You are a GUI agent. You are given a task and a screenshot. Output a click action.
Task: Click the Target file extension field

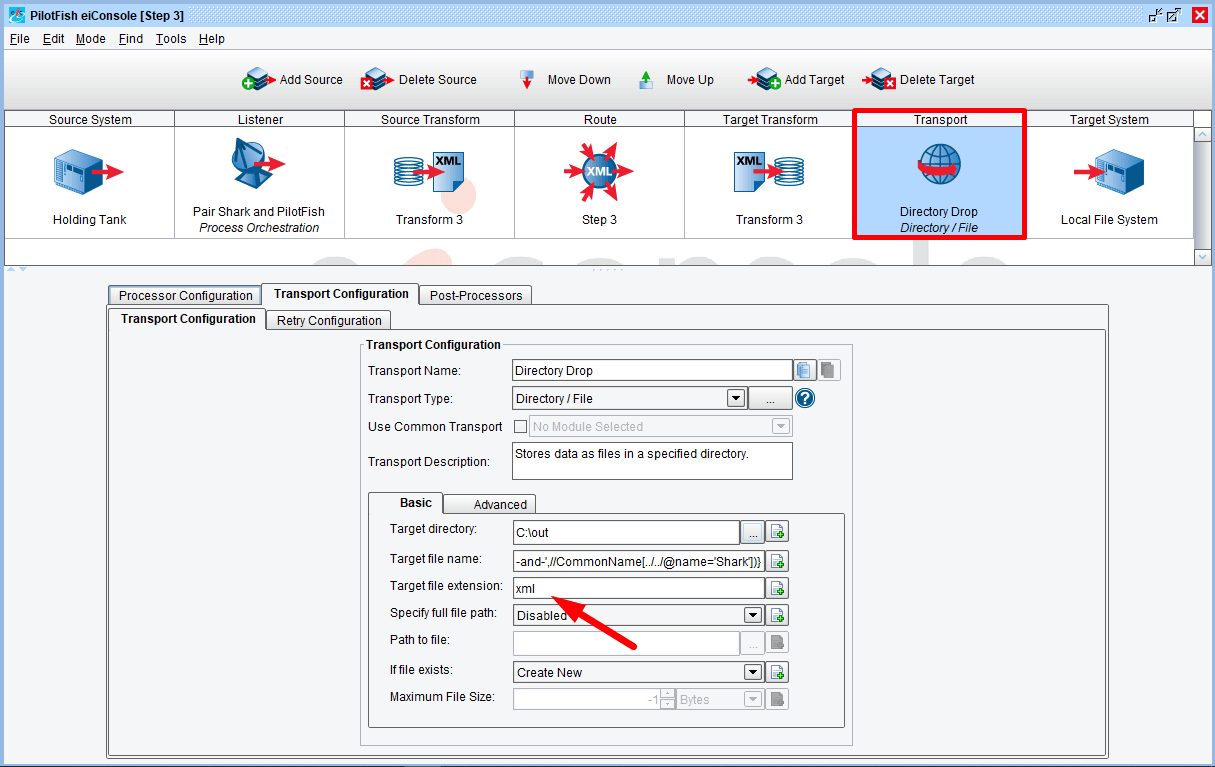[x=639, y=588]
